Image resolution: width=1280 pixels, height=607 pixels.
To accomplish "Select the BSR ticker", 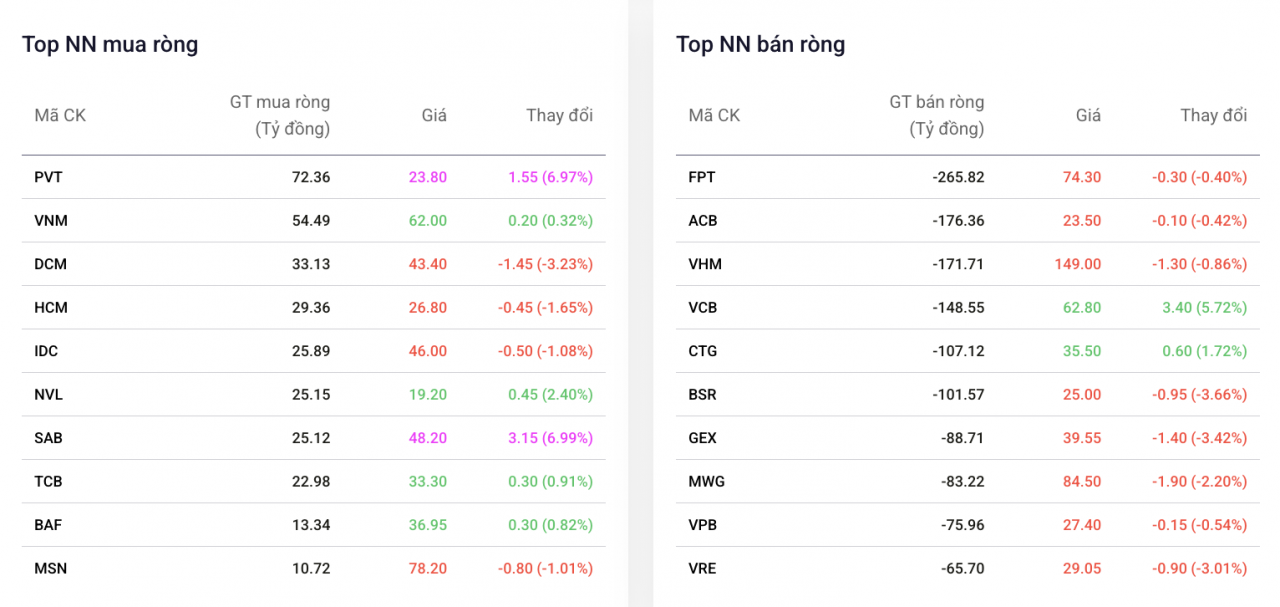I will coord(702,395).
